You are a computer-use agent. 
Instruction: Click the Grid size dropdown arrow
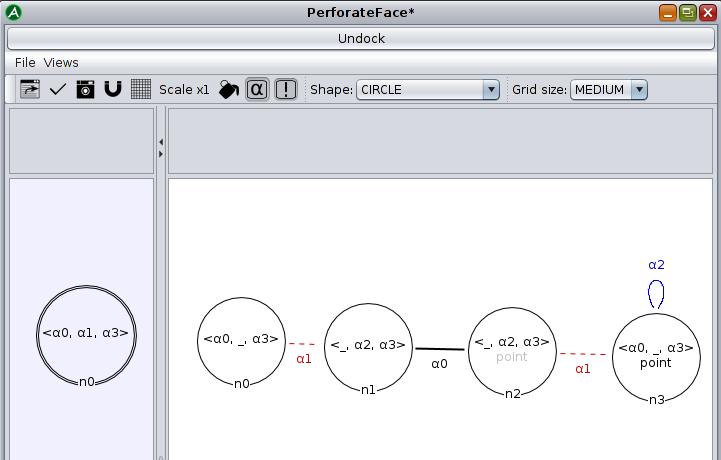(x=639, y=90)
